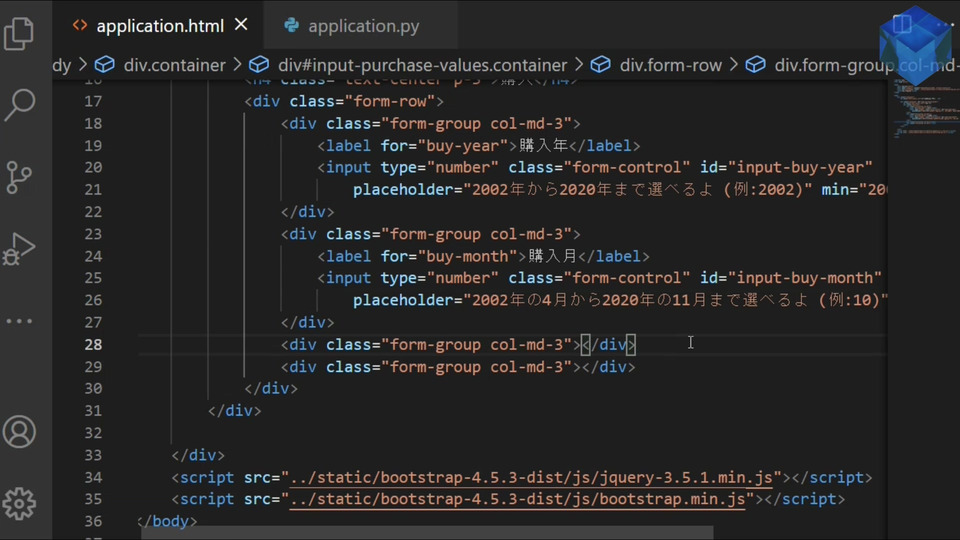960x540 pixels.
Task: Click the closing div tag on line 33
Action: (198, 456)
